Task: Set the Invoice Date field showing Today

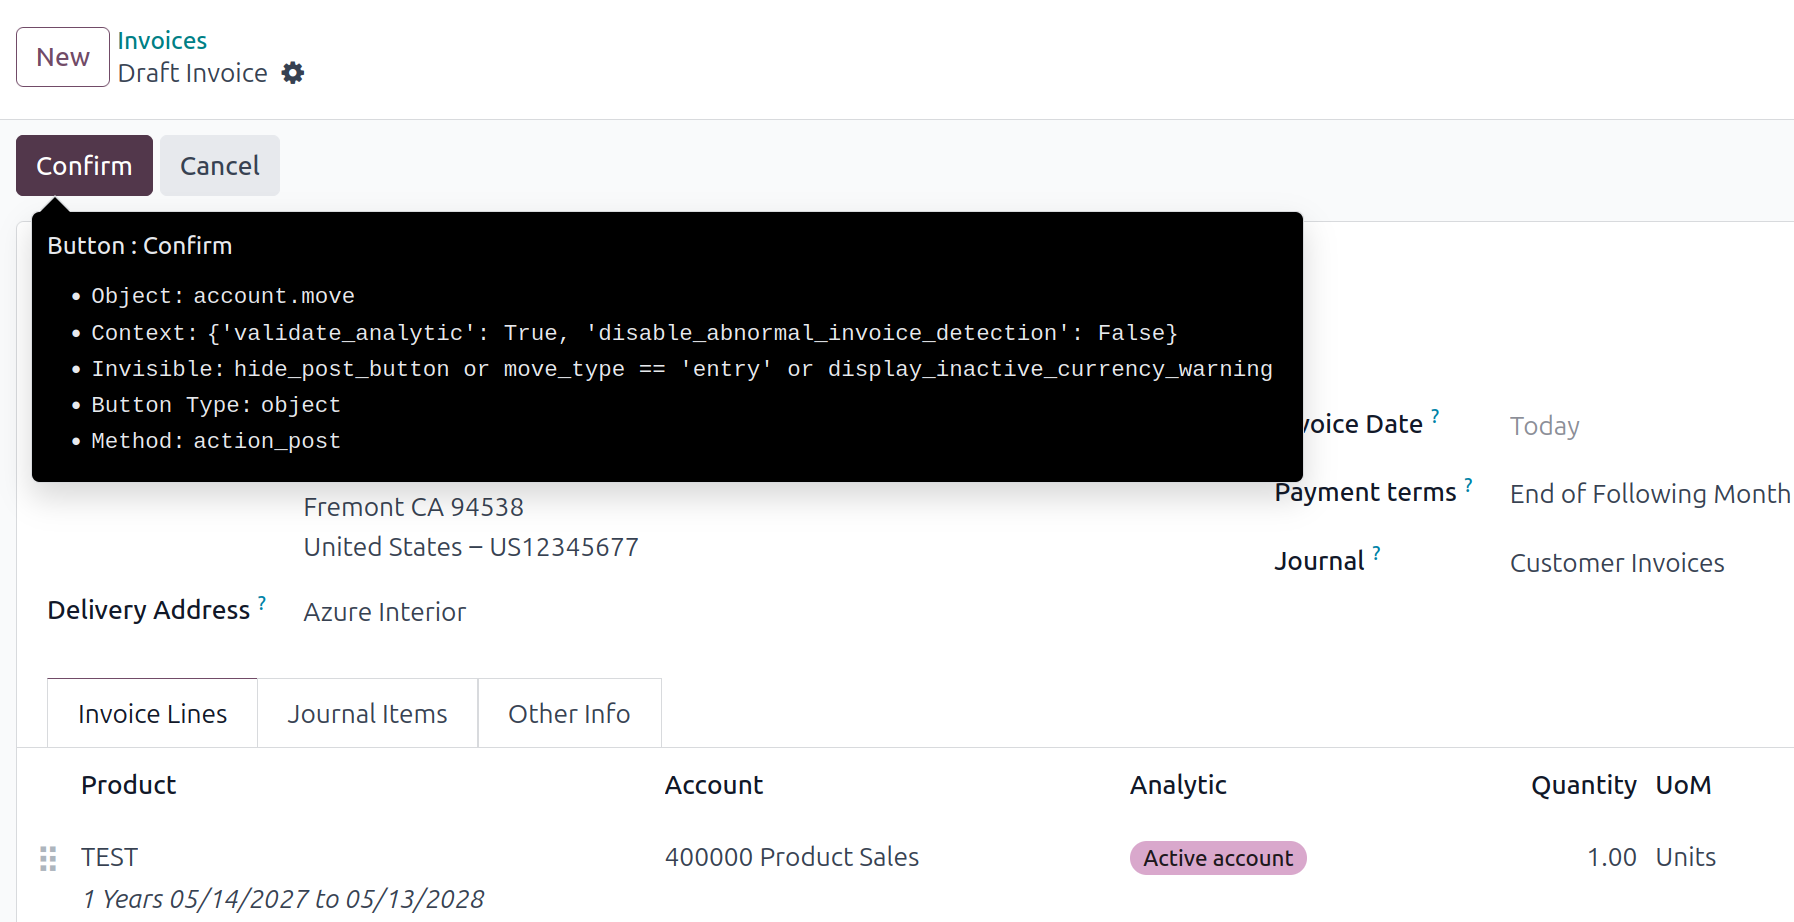Action: pyautogui.click(x=1544, y=427)
